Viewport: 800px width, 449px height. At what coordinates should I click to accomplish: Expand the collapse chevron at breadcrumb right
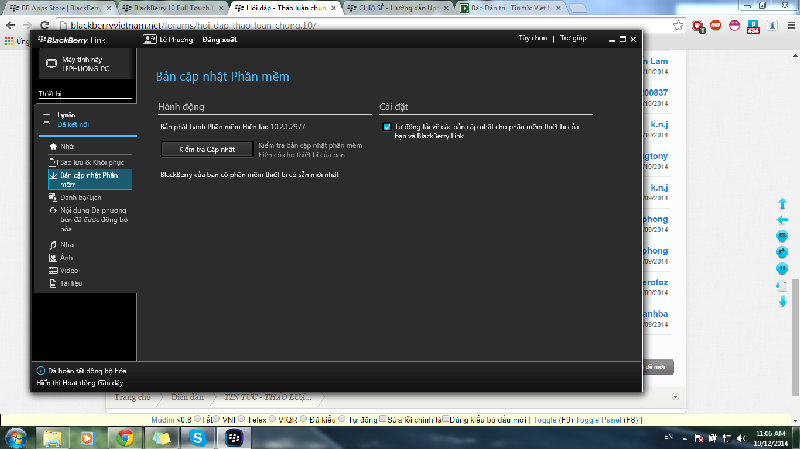coord(676,396)
